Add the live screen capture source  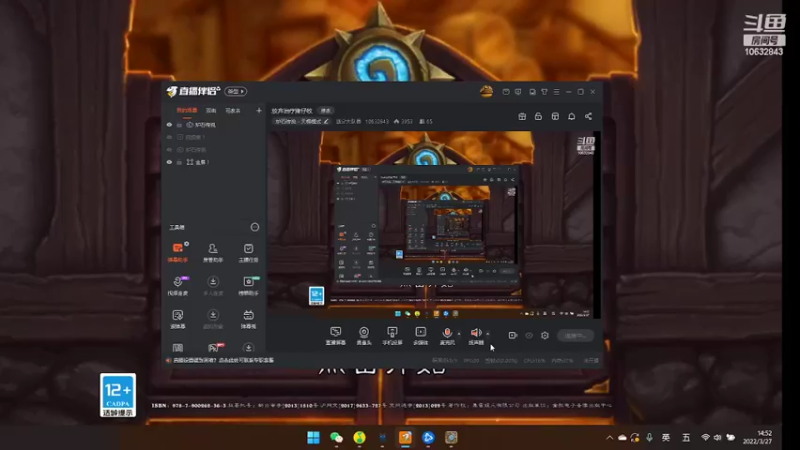tap(335, 336)
